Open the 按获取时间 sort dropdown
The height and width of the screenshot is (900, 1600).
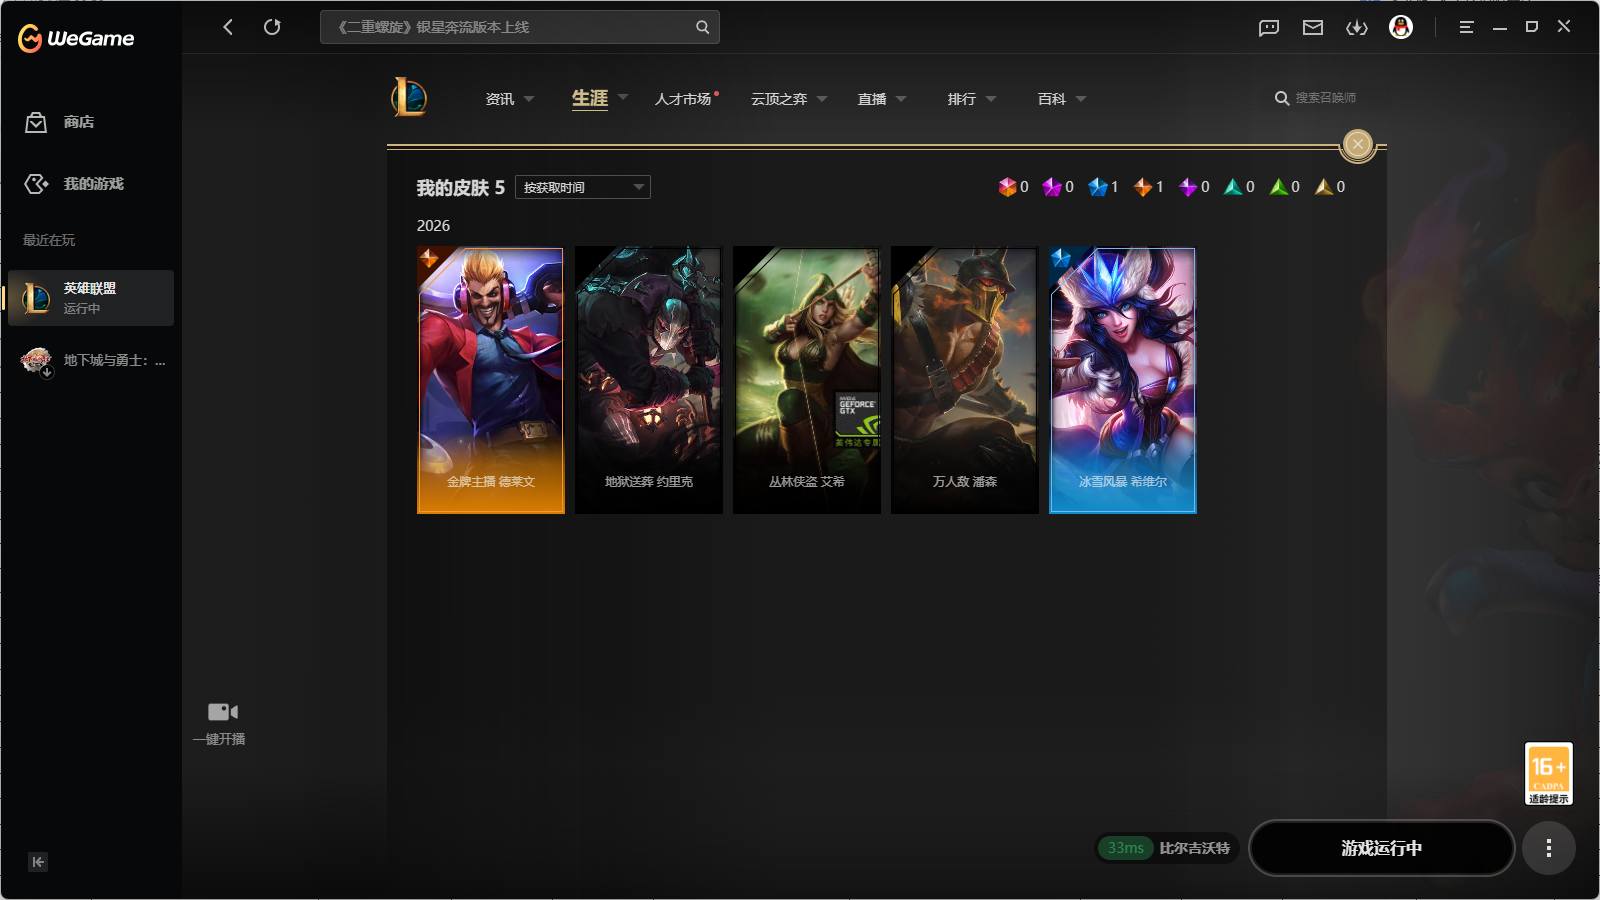[583, 187]
